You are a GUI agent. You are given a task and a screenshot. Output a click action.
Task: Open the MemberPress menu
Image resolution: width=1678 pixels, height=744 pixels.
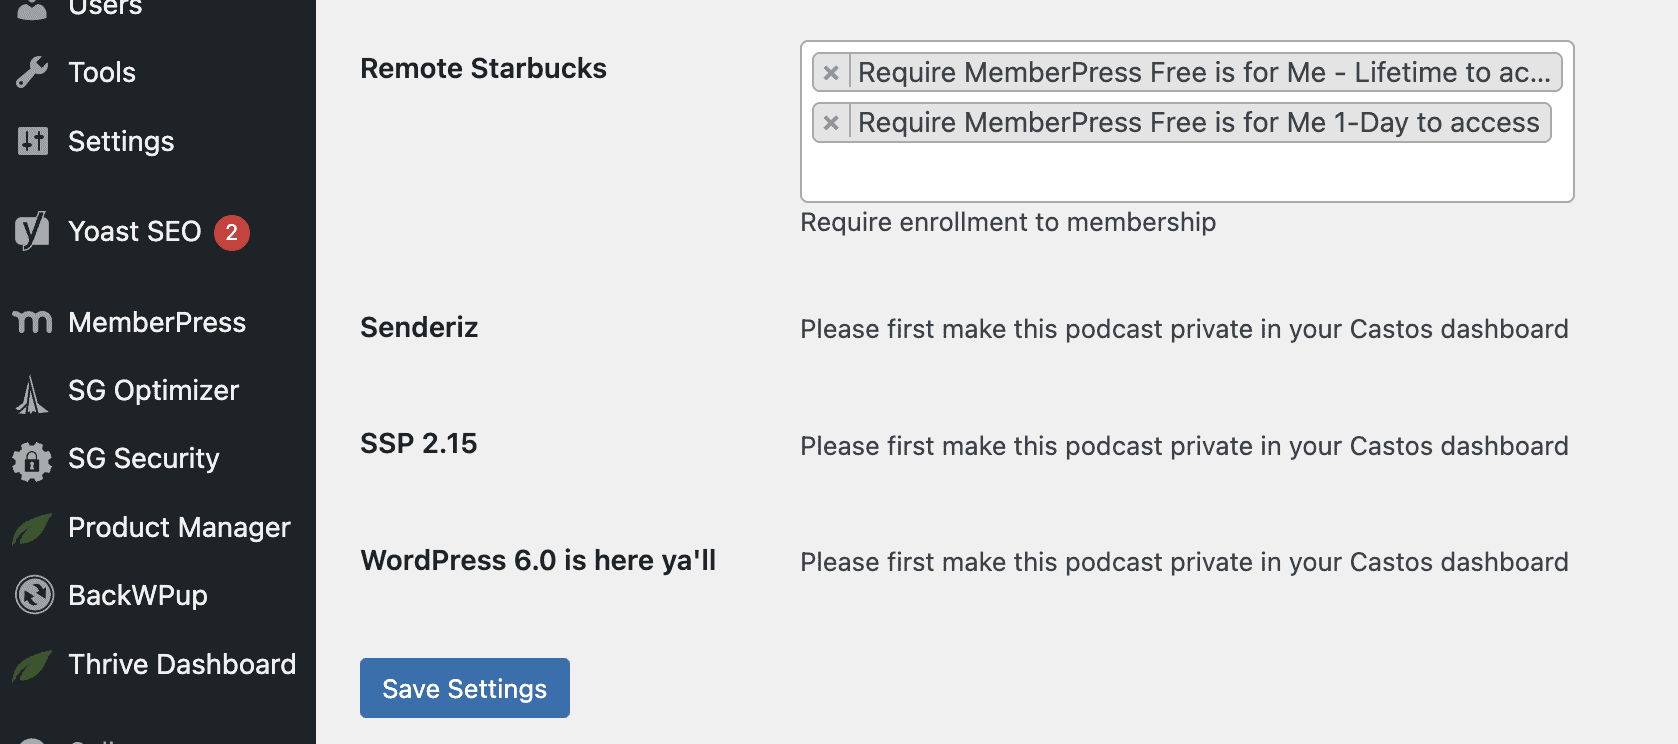[158, 322]
